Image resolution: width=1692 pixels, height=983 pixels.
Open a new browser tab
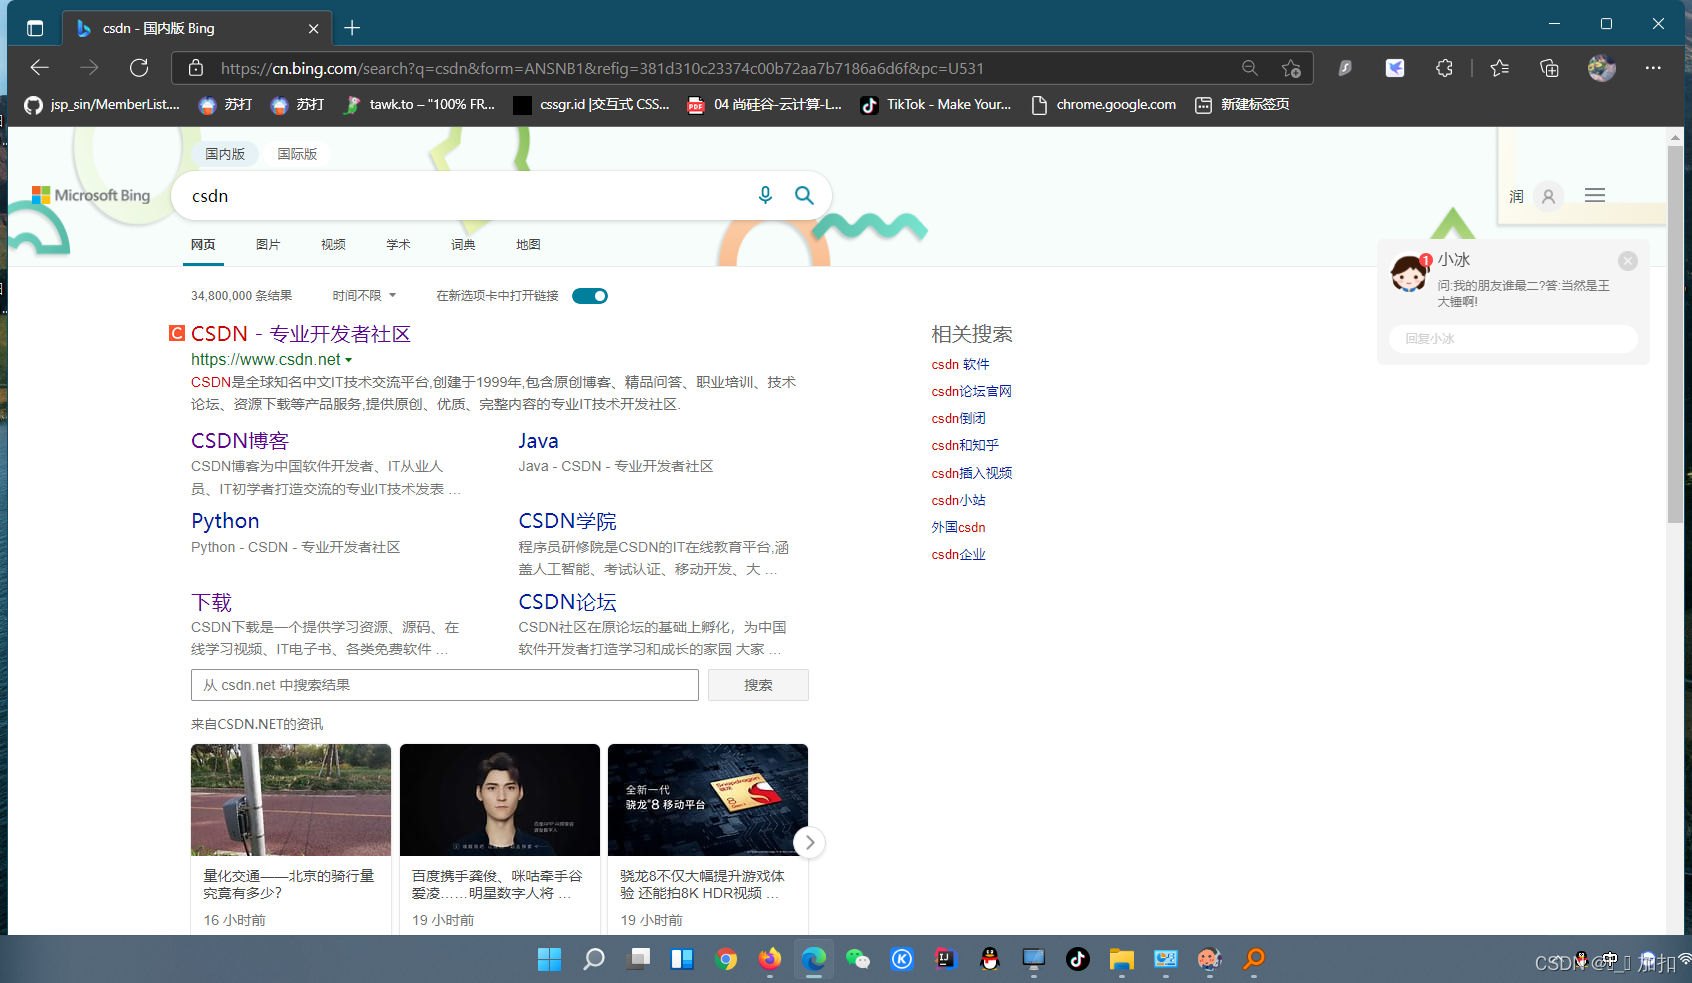tap(352, 28)
